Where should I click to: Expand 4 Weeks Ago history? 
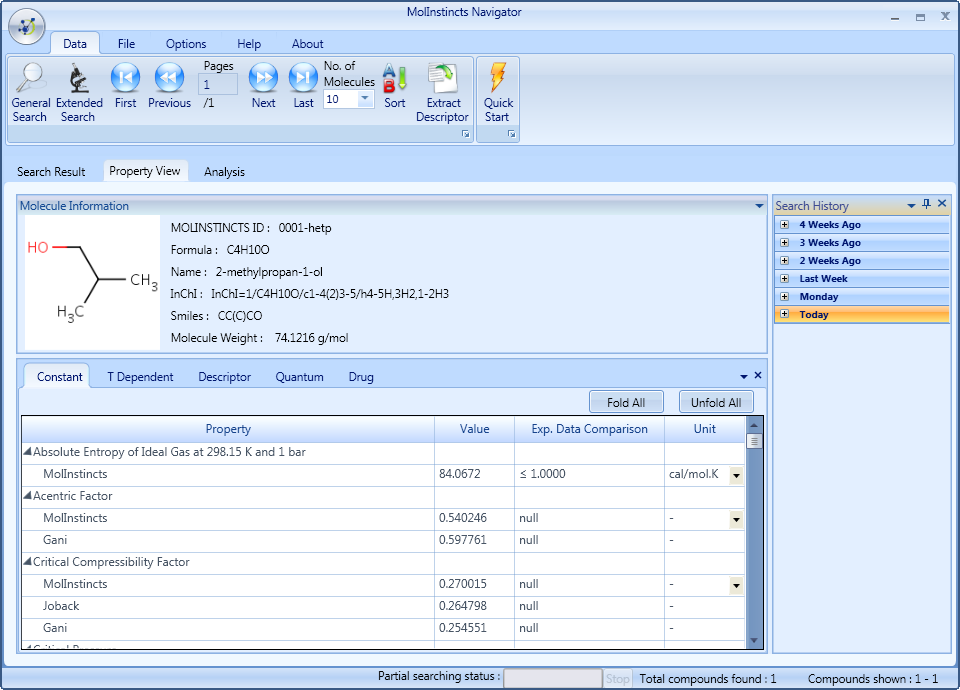click(784, 225)
